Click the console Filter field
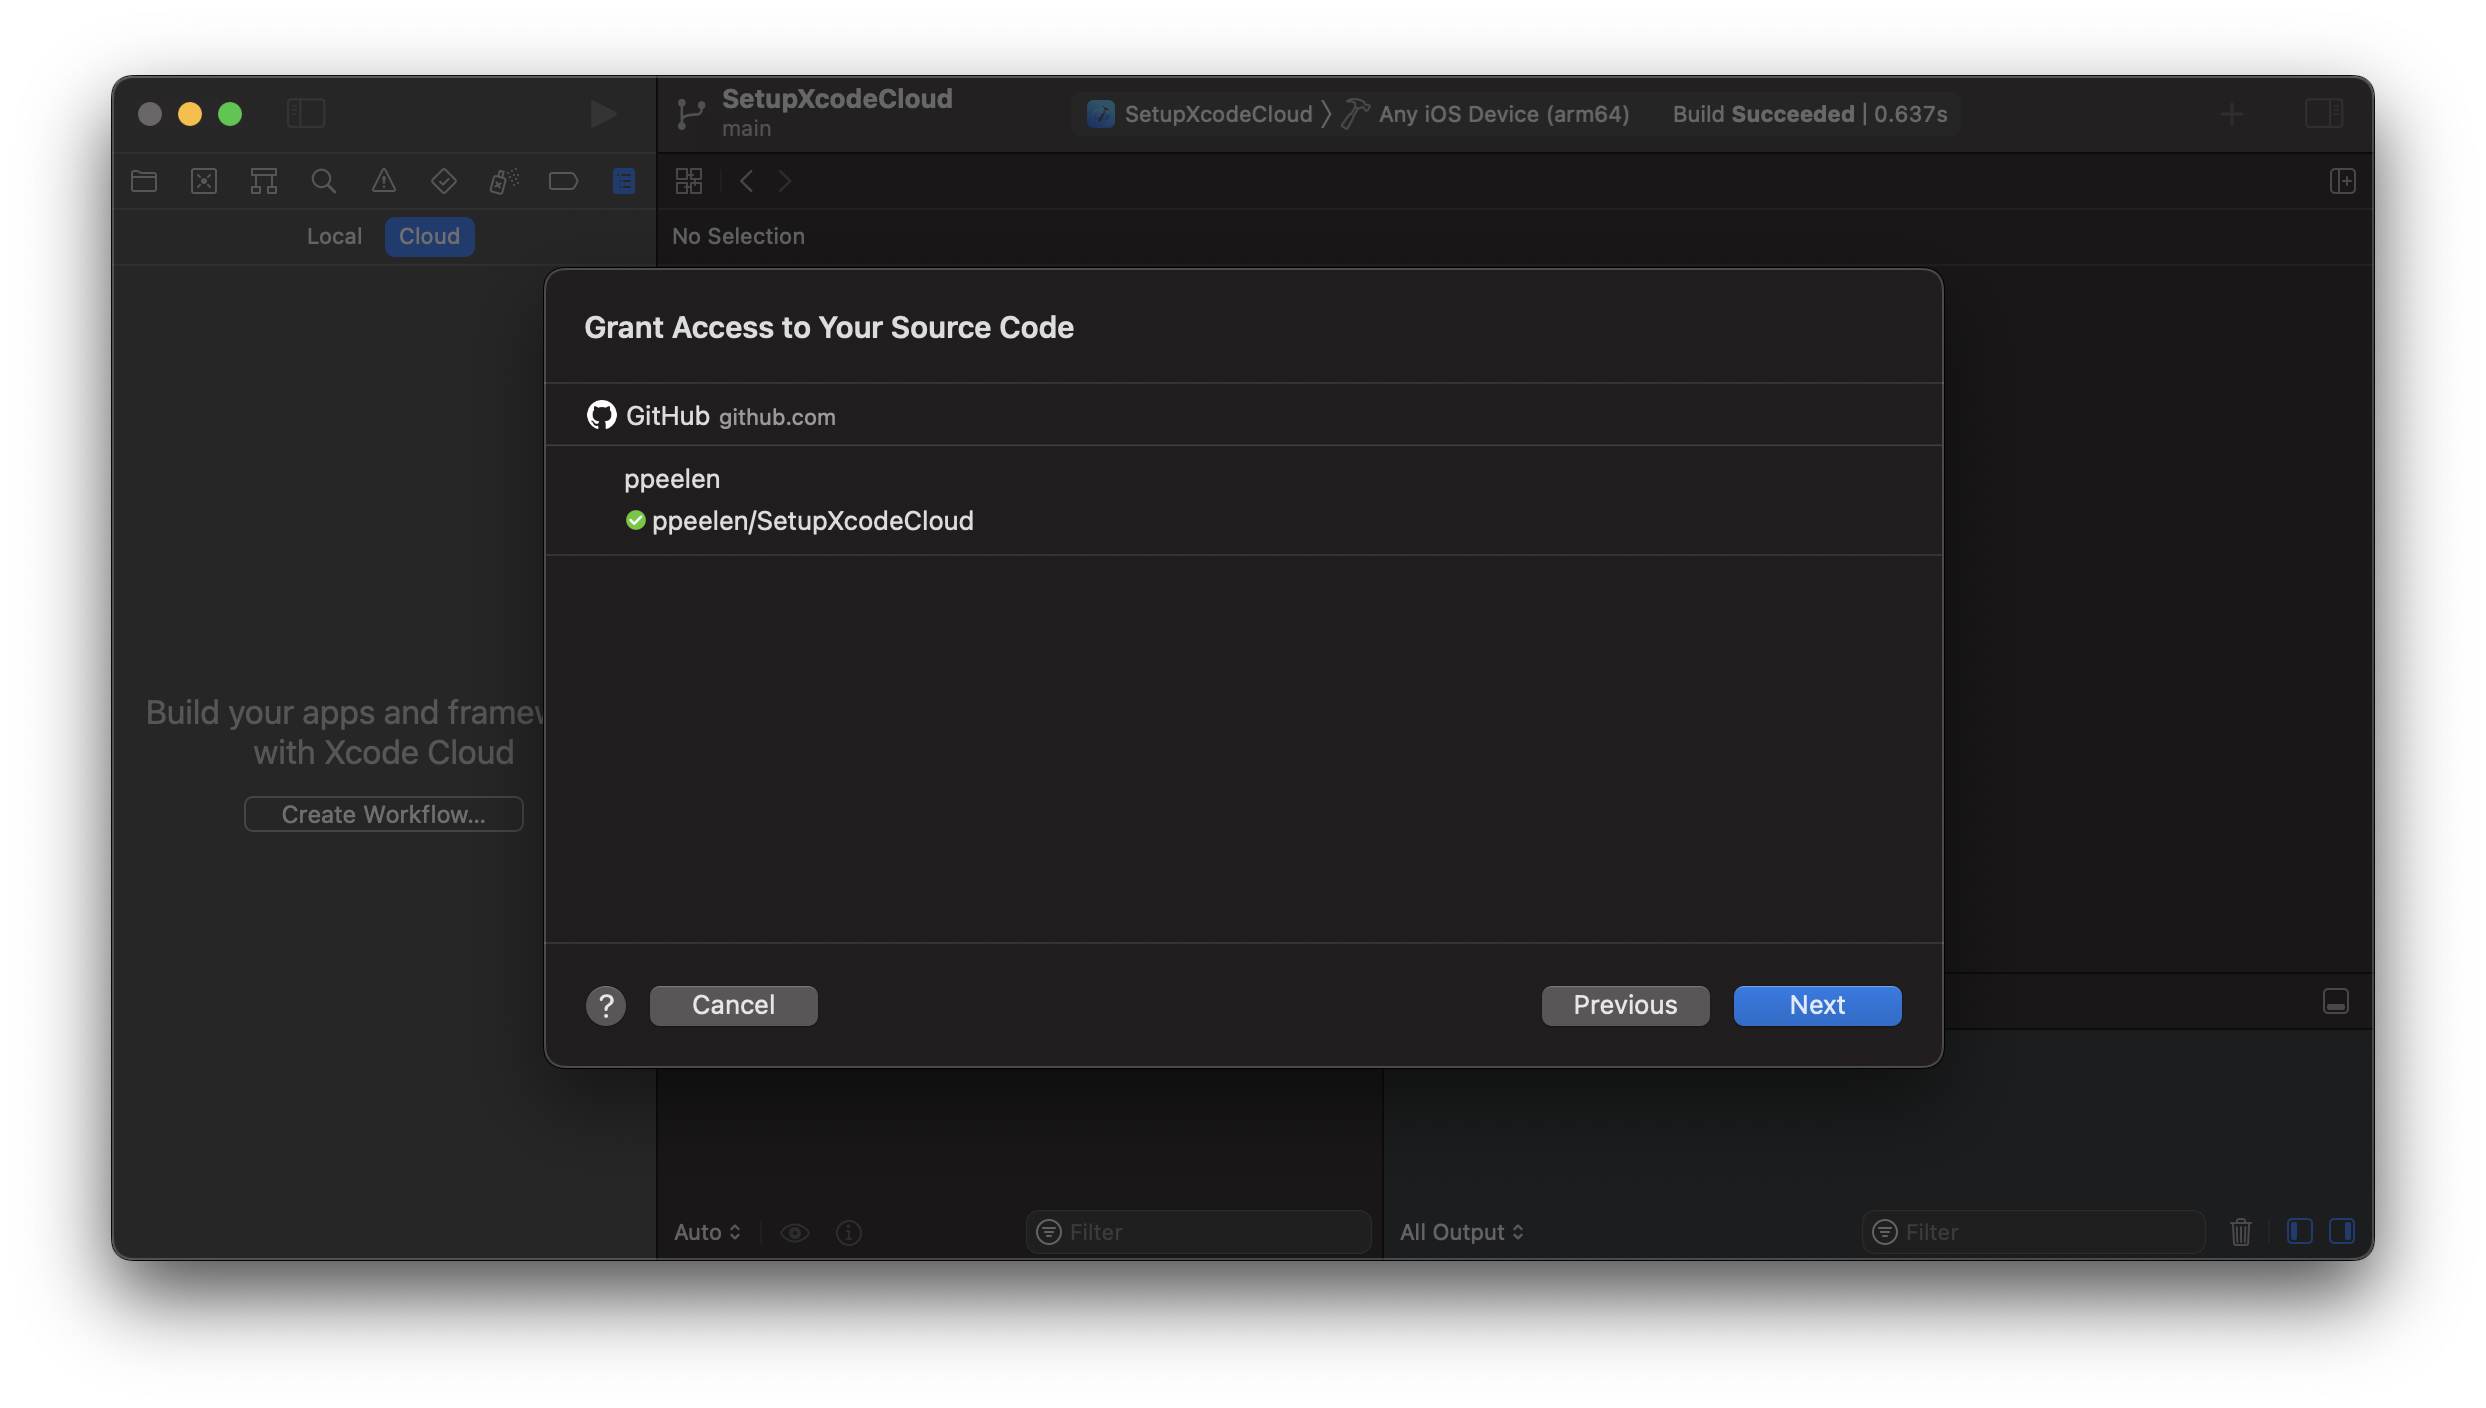 pos(2034,1232)
